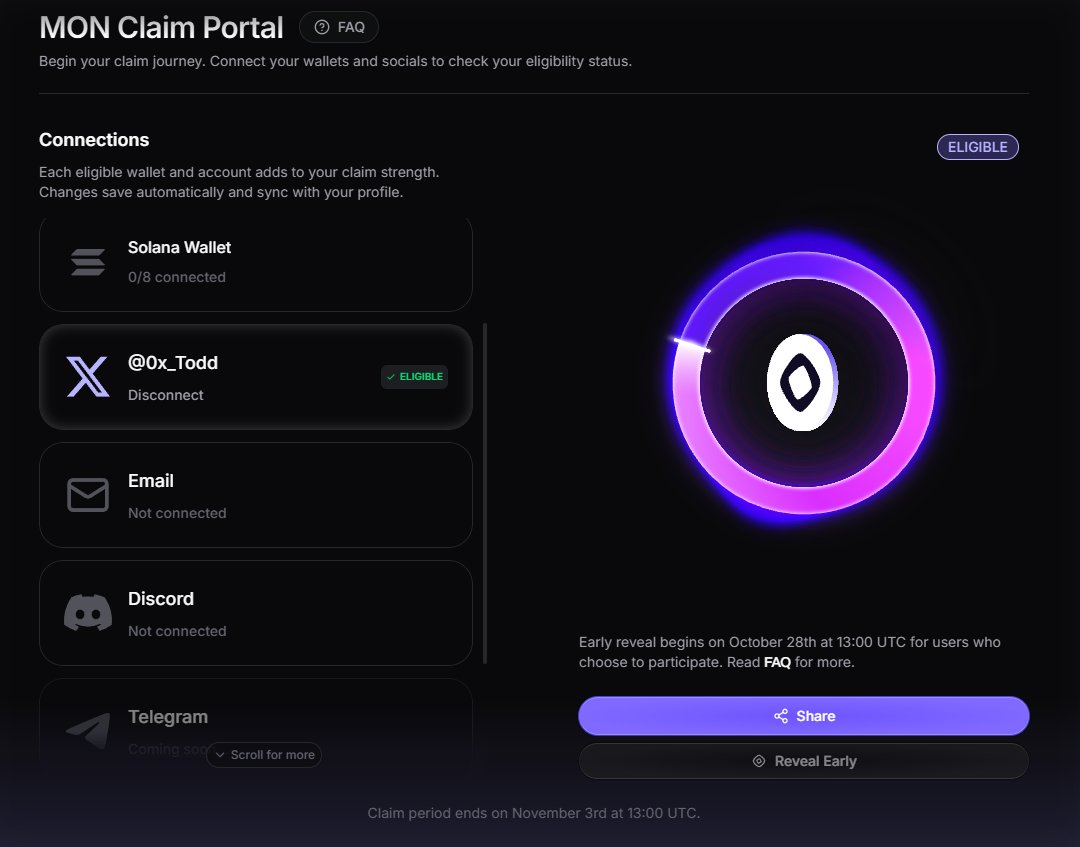Select the Email connection label

[151, 481]
